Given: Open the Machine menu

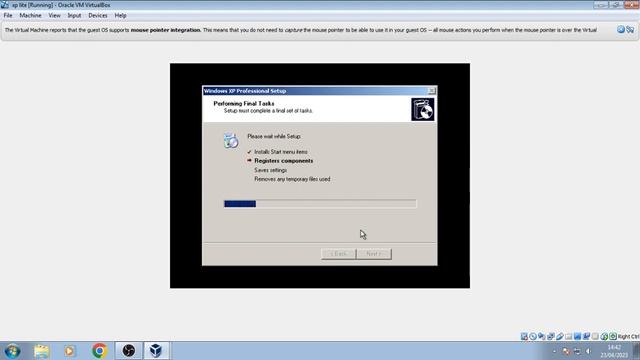Looking at the screenshot, I should (x=30, y=16).
